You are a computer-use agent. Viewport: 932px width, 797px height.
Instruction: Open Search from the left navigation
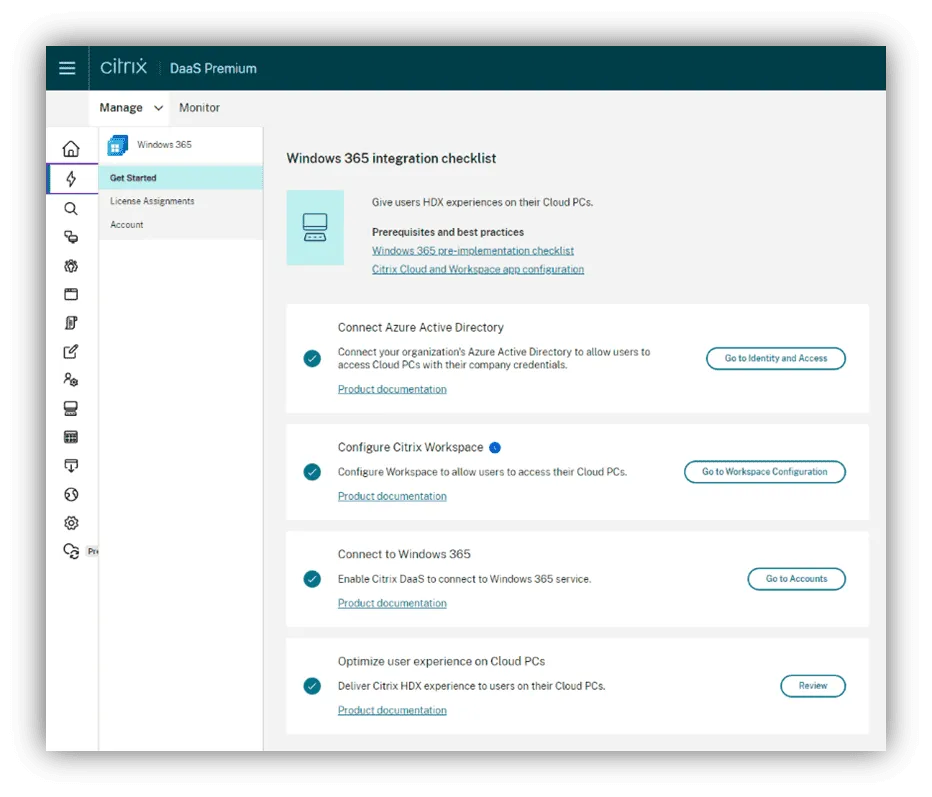coord(71,208)
